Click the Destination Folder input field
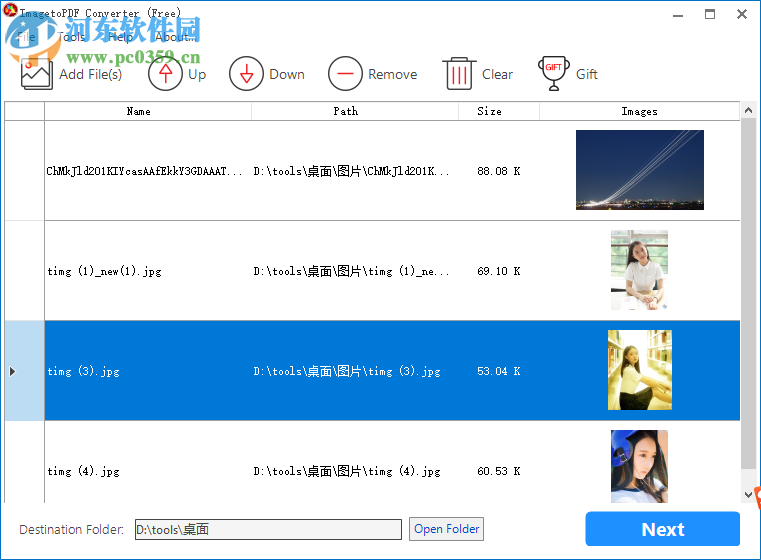761x560 pixels. 268,529
